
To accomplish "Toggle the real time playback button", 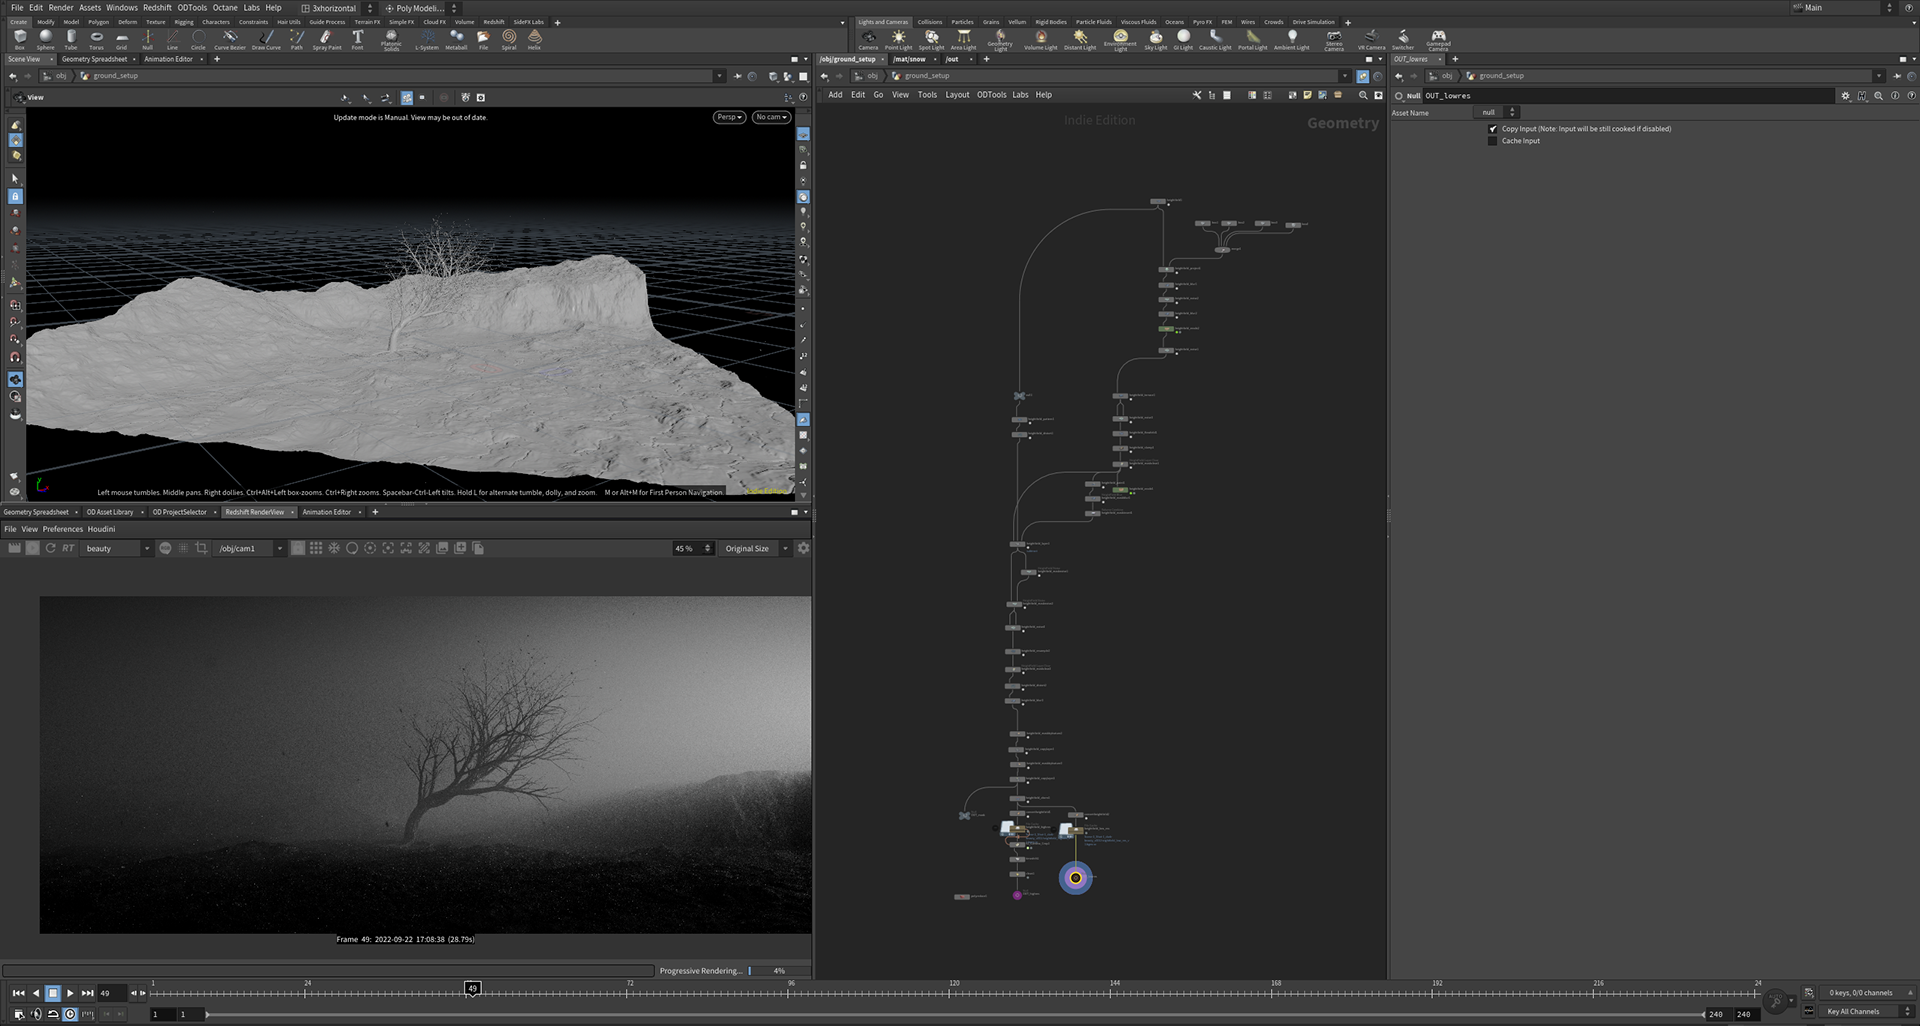I will (70, 1014).
